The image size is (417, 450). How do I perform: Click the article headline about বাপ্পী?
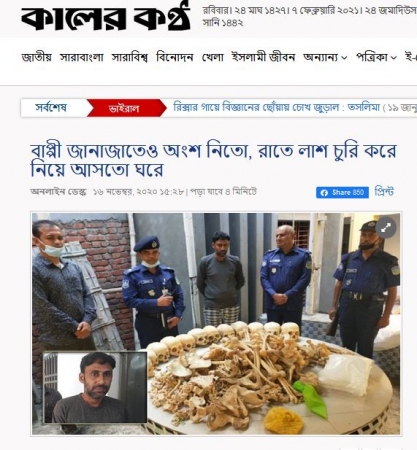pyautogui.click(x=213, y=160)
